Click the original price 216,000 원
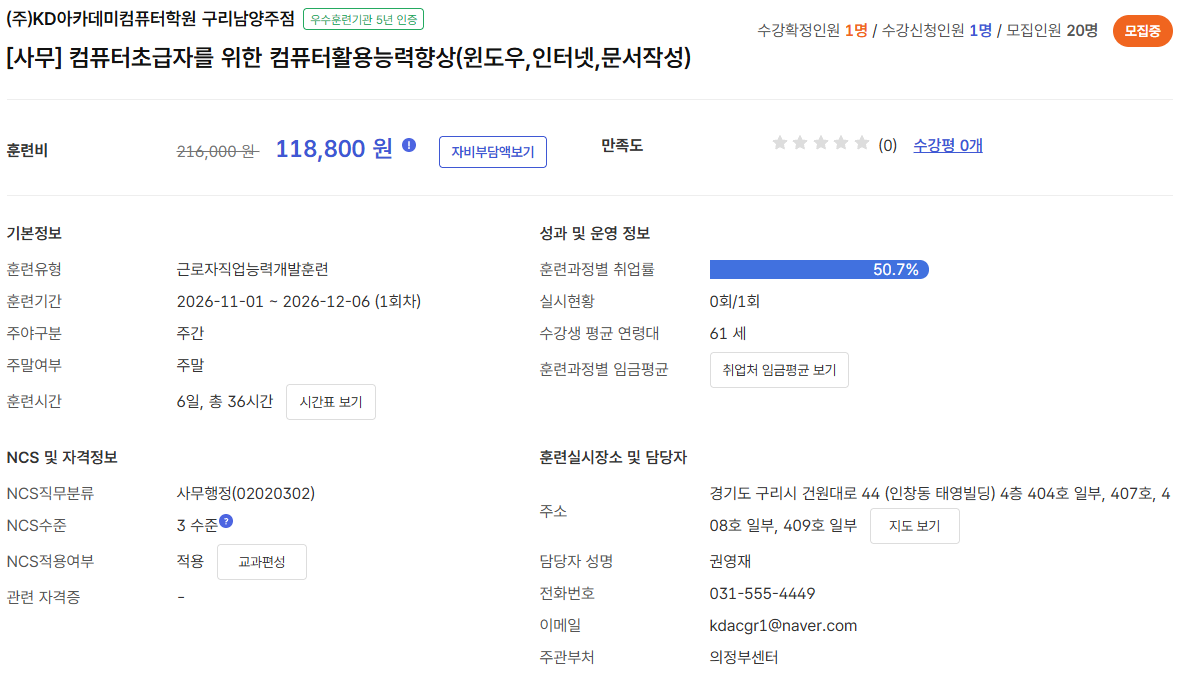The height and width of the screenshot is (677, 1181). (x=218, y=151)
